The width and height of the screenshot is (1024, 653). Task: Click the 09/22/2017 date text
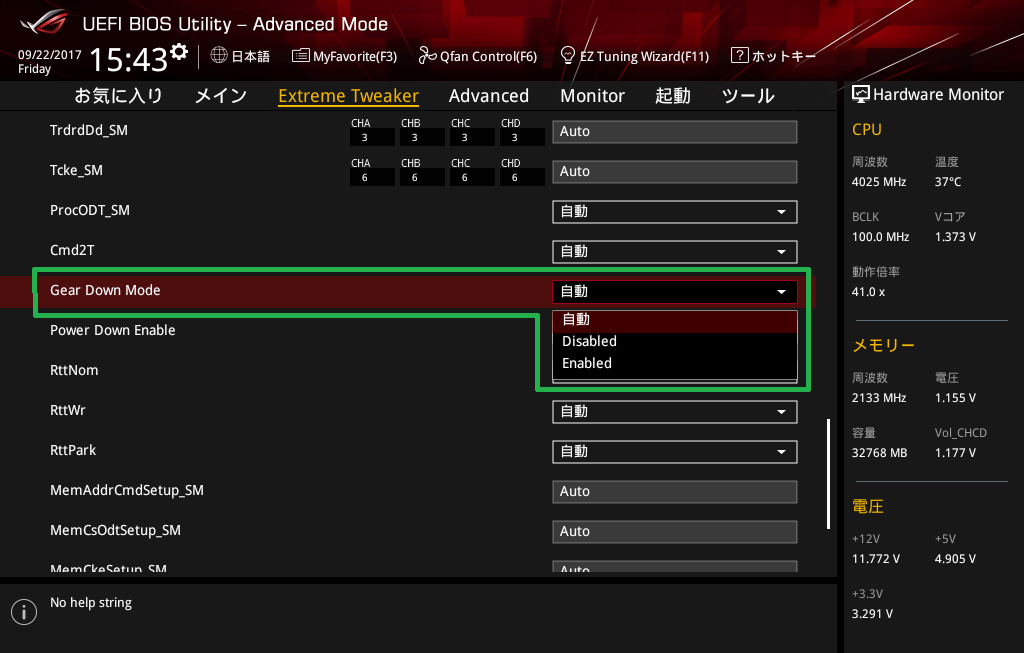(50, 55)
